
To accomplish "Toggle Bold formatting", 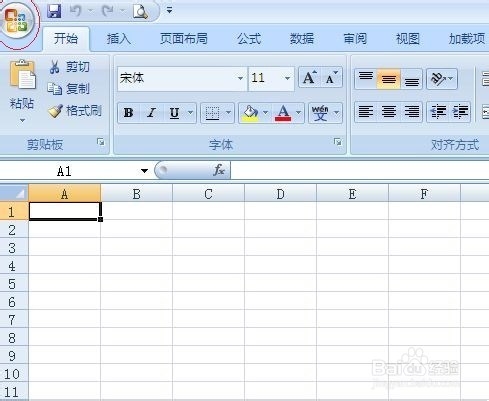I will tap(129, 113).
